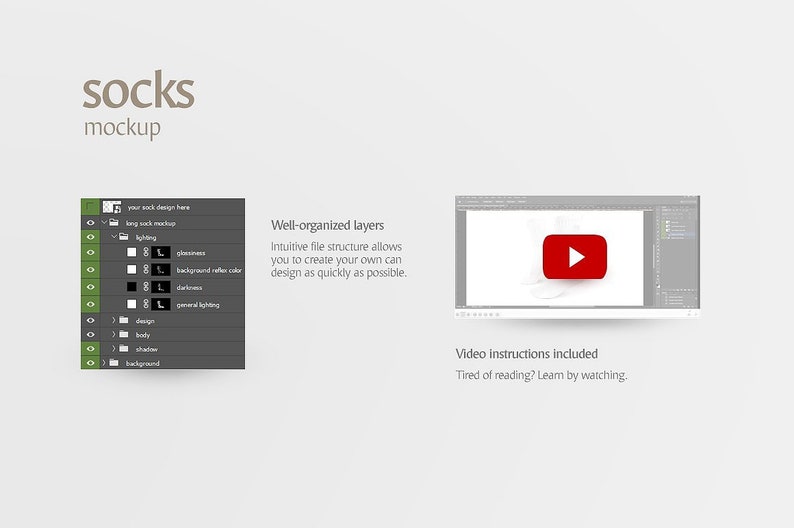This screenshot has height=528, width=794.
Task: Hide the background group
Action: [x=90, y=363]
